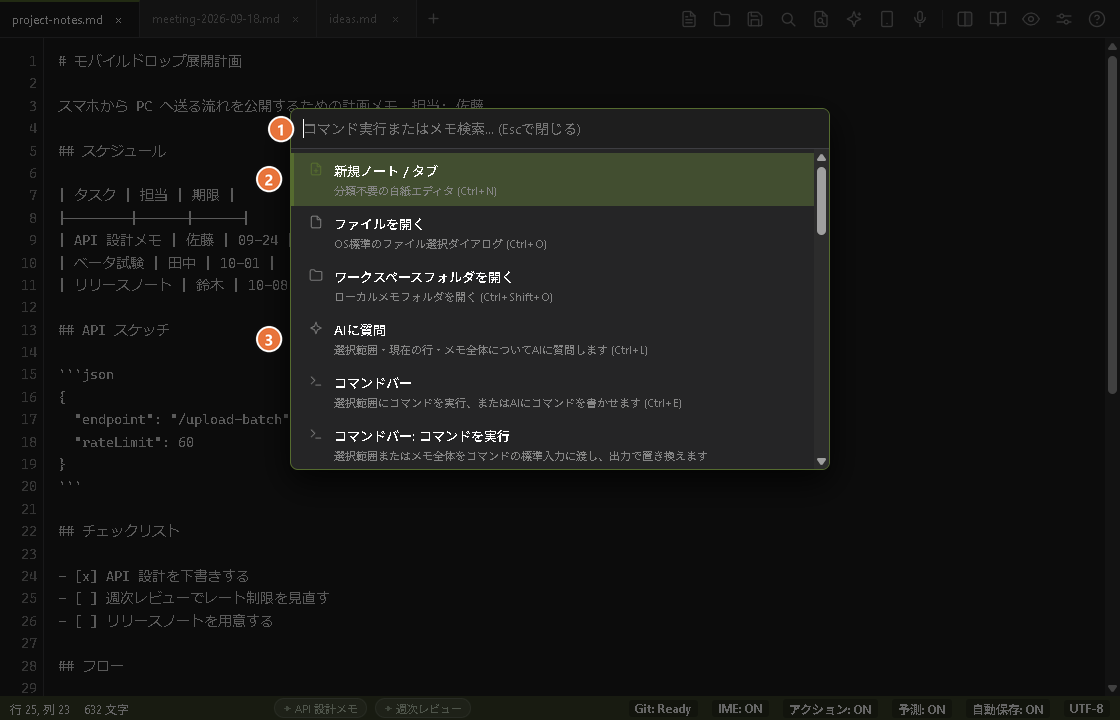Screen dimensions: 1120x720
Task: Click the ## スケジュール heading line
Action: 112,151
